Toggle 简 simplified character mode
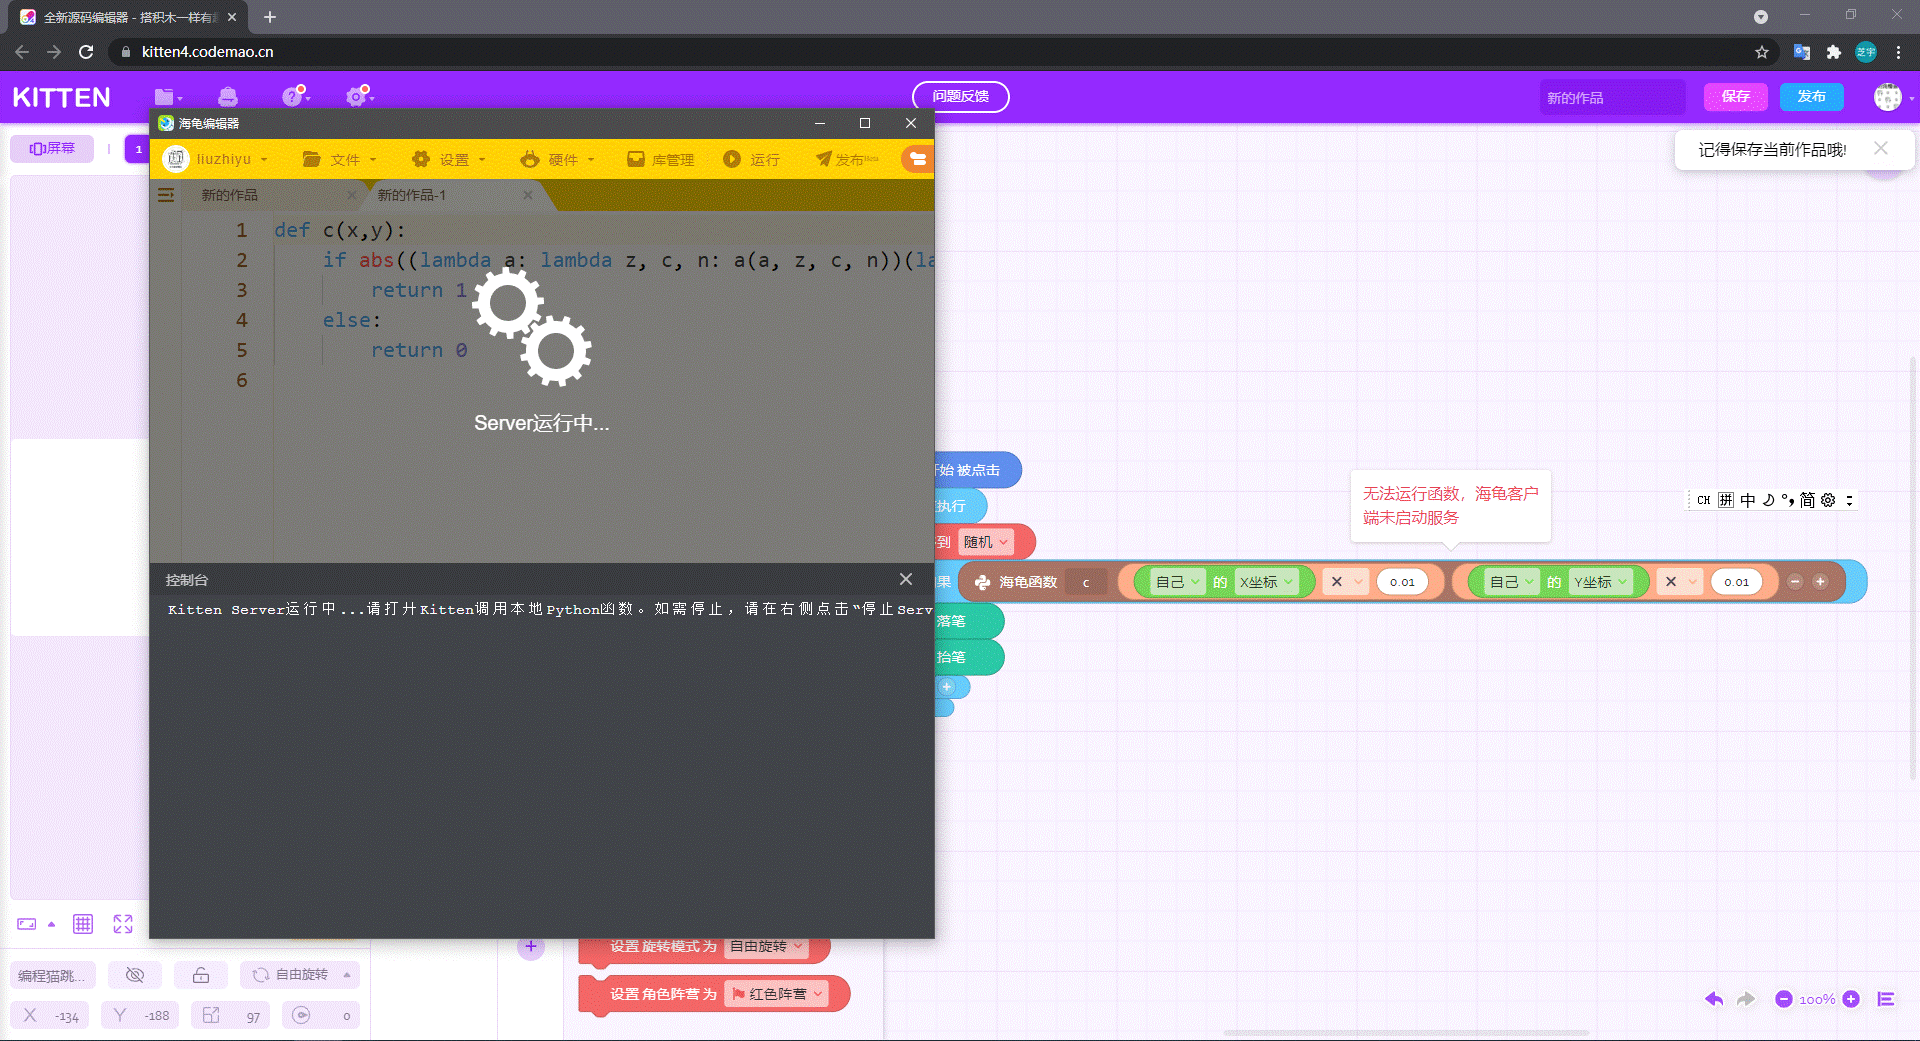The image size is (1920, 1041). pos(1807,500)
